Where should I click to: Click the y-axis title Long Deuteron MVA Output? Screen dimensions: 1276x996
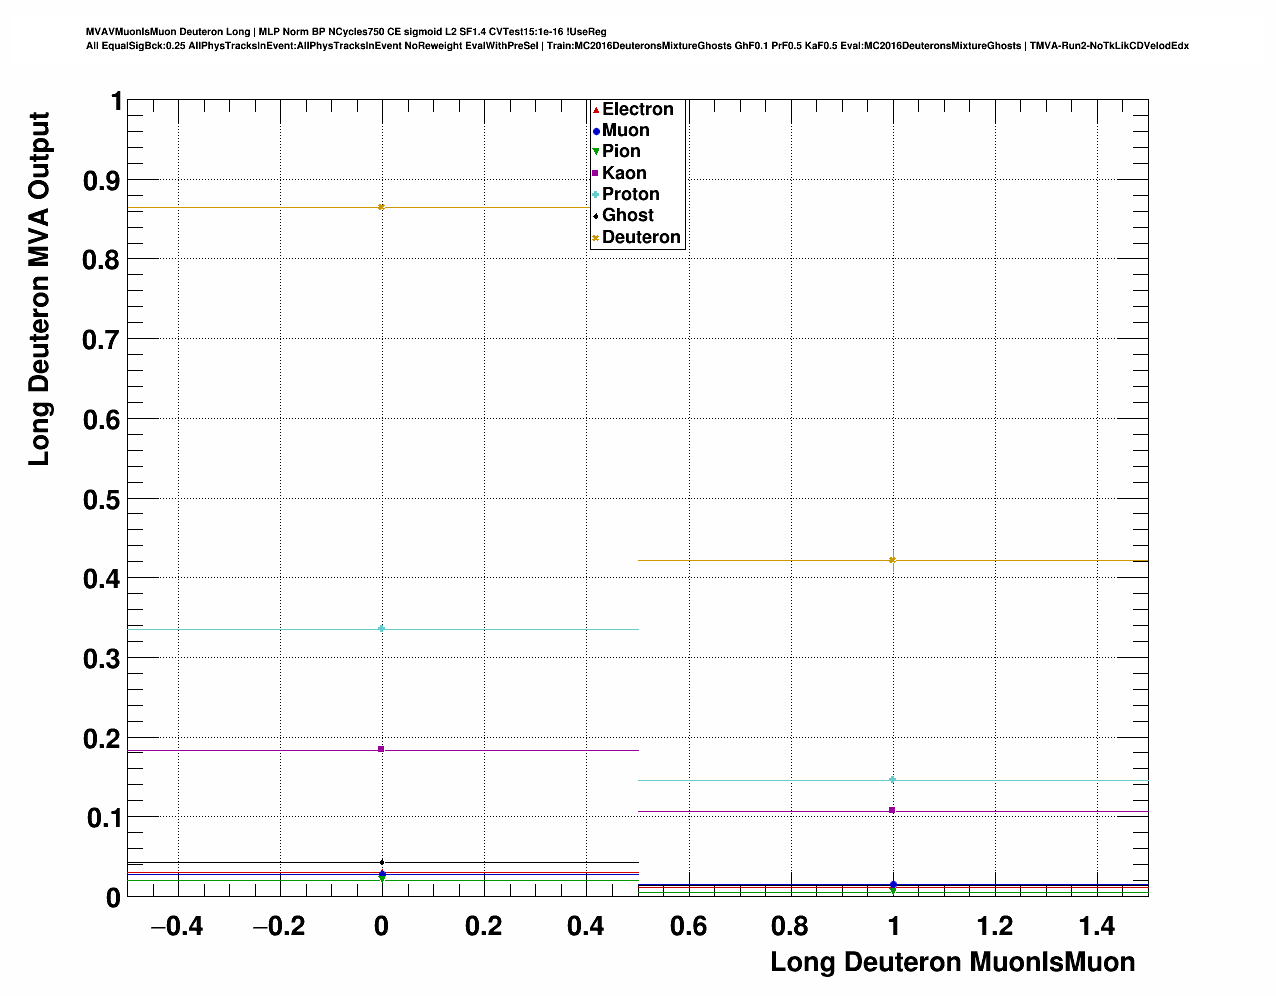point(39,289)
